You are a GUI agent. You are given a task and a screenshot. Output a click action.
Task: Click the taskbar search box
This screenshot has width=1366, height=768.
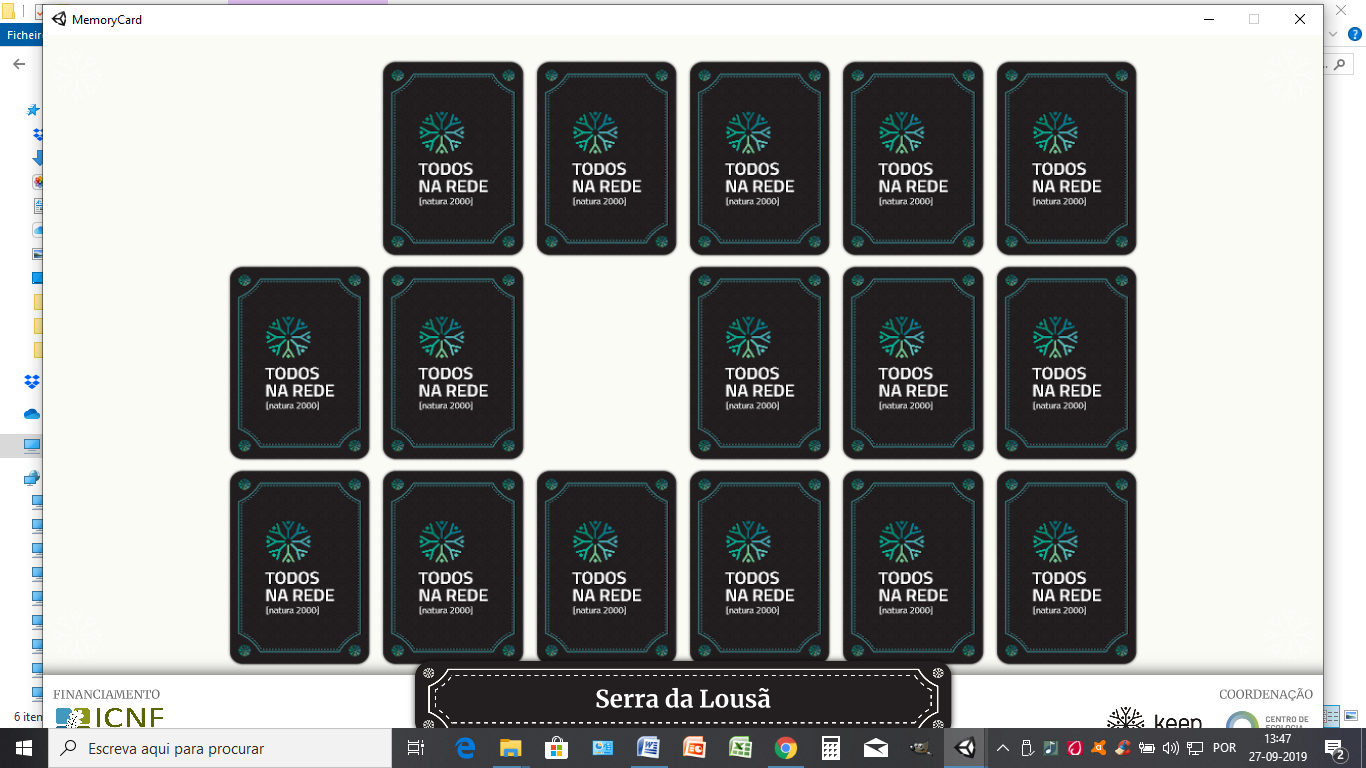[x=220, y=748]
